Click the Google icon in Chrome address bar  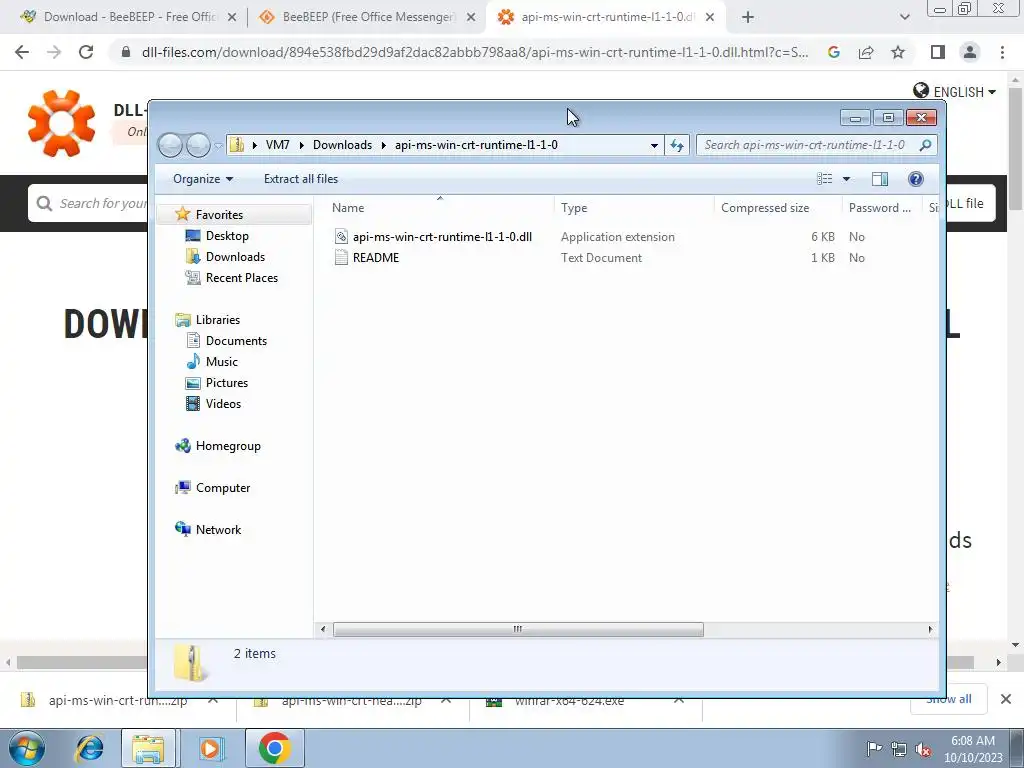(834, 52)
